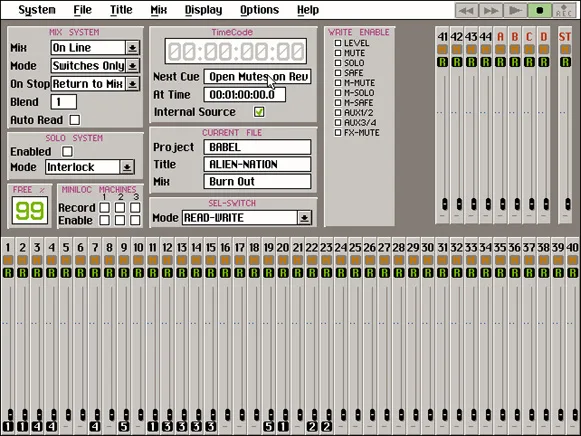Viewport: 581px width, 436px height.
Task: Toggle channel 20 orange mute button
Action: click(x=283, y=260)
